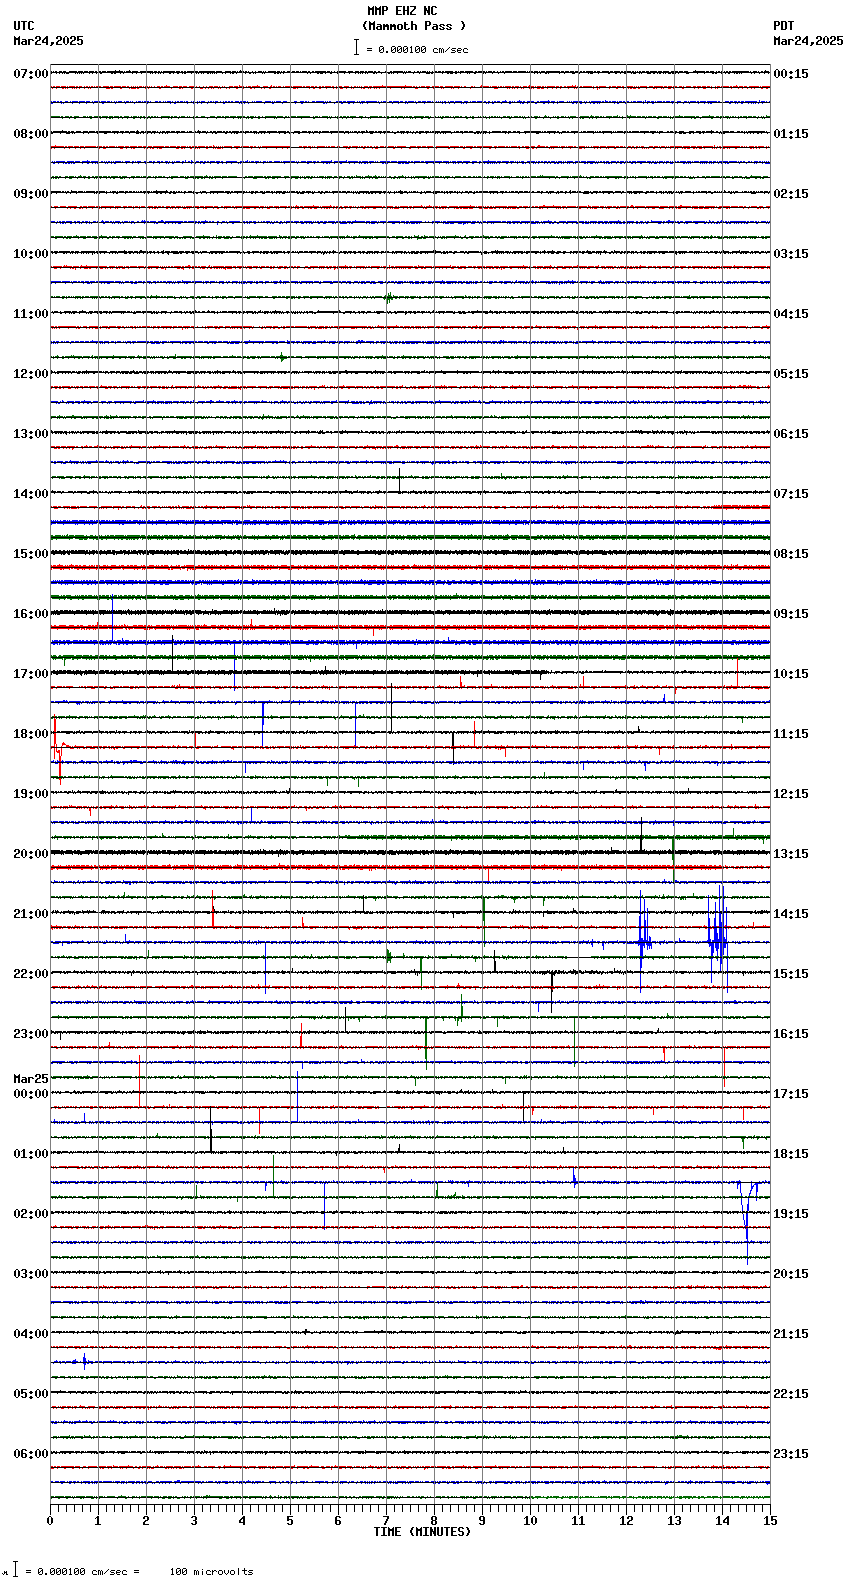Viewport: 850px width, 1584px height.
Task: Click the x-axis tick label '7'
Action: click(x=386, y=1521)
